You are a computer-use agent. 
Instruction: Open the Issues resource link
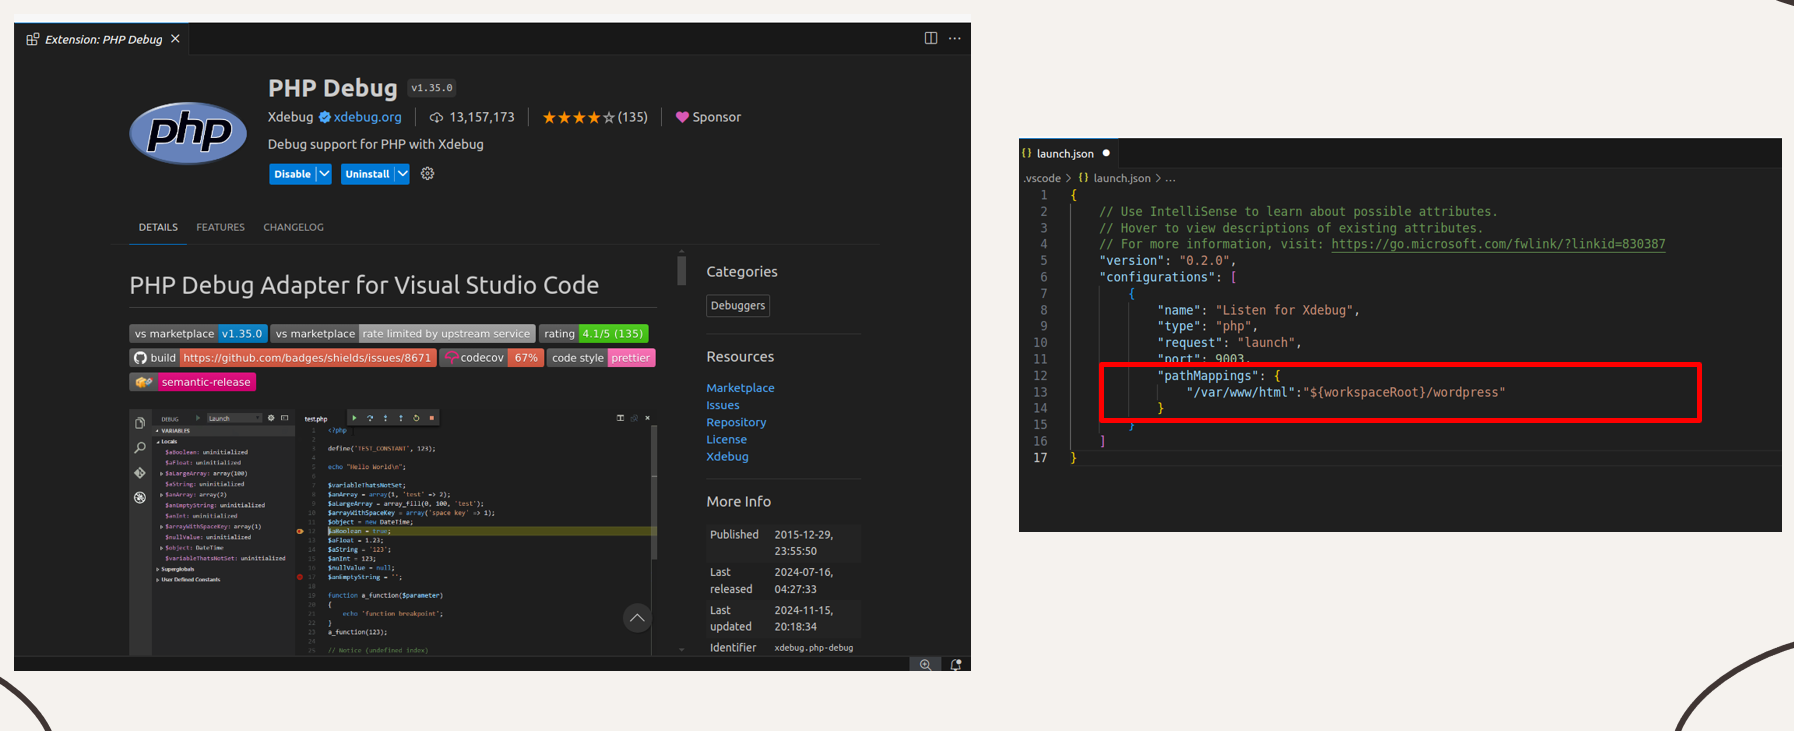tap(723, 405)
